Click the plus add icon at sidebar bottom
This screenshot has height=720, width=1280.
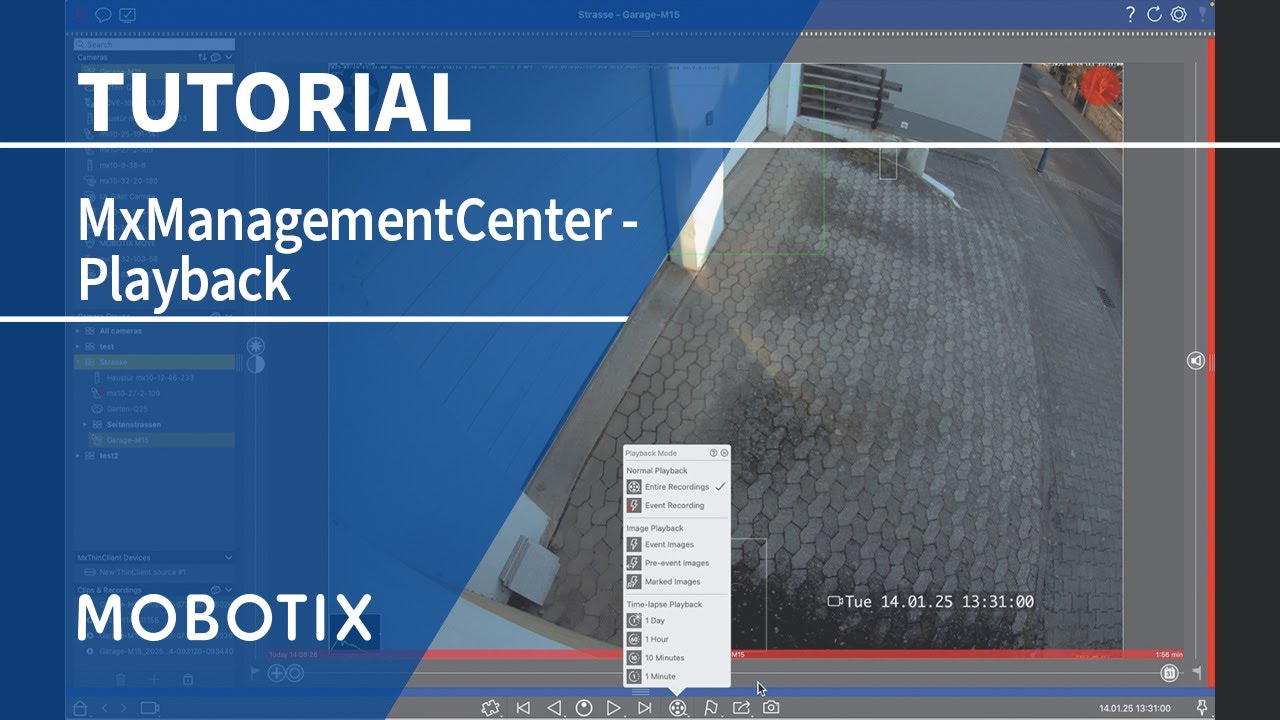154,679
